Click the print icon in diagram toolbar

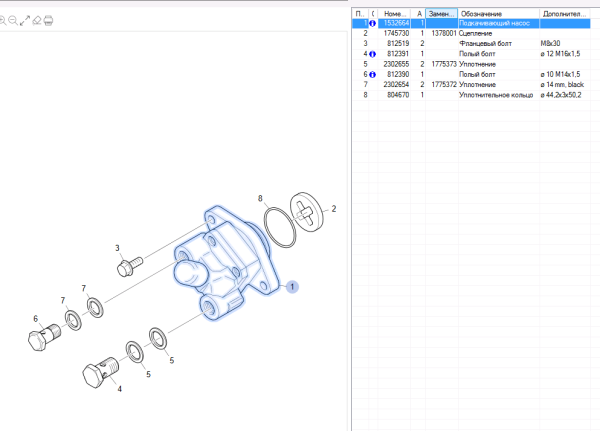pos(48,20)
